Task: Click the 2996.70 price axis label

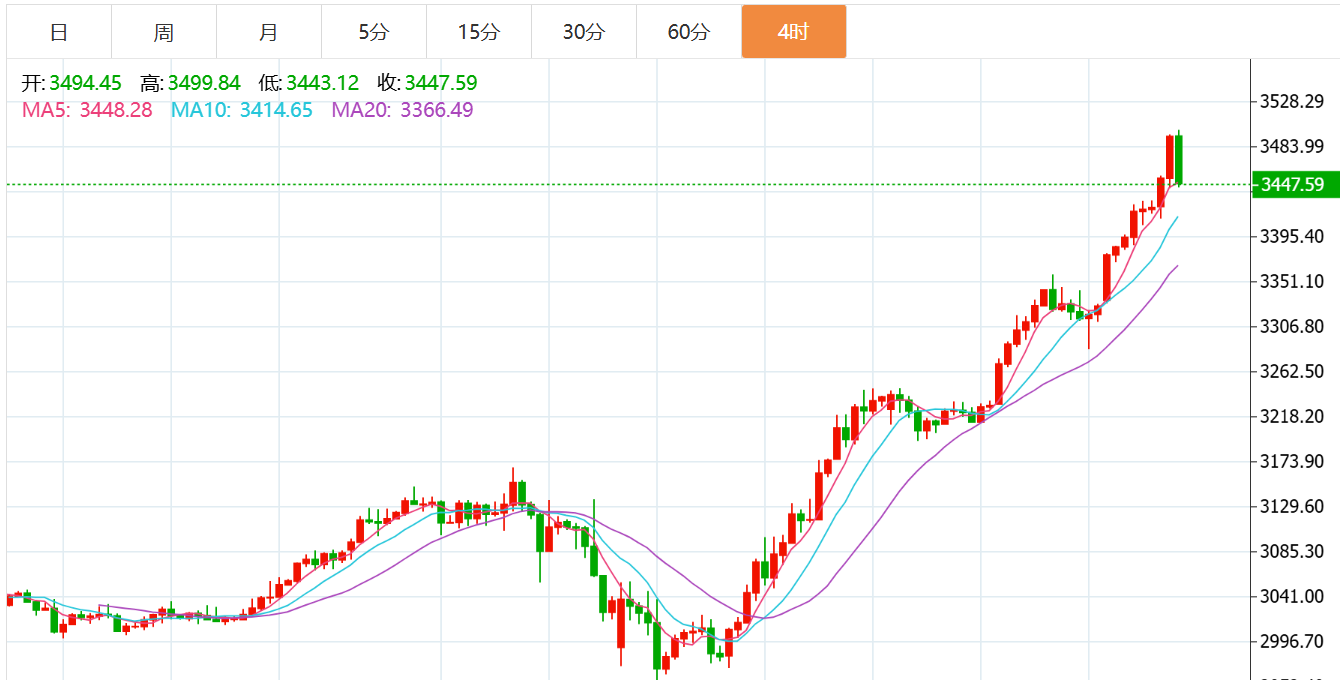Action: click(x=1293, y=641)
